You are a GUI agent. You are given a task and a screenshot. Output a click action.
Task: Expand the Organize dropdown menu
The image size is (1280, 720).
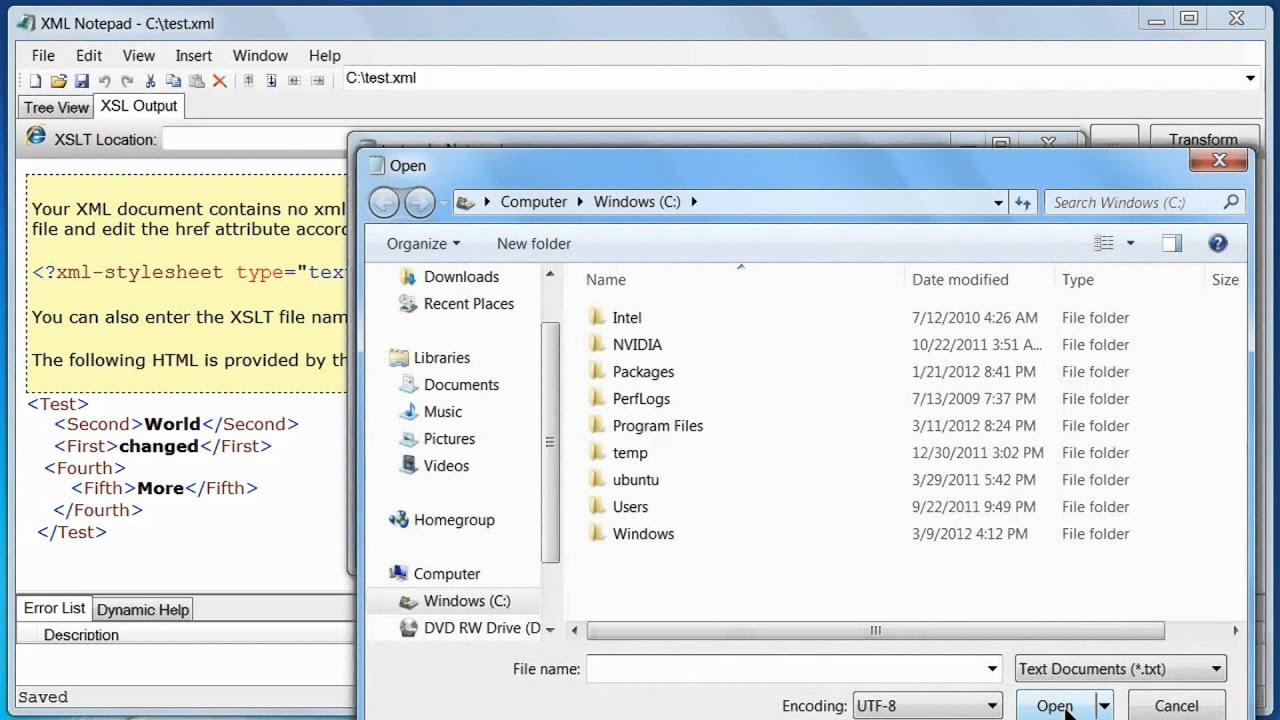point(423,244)
